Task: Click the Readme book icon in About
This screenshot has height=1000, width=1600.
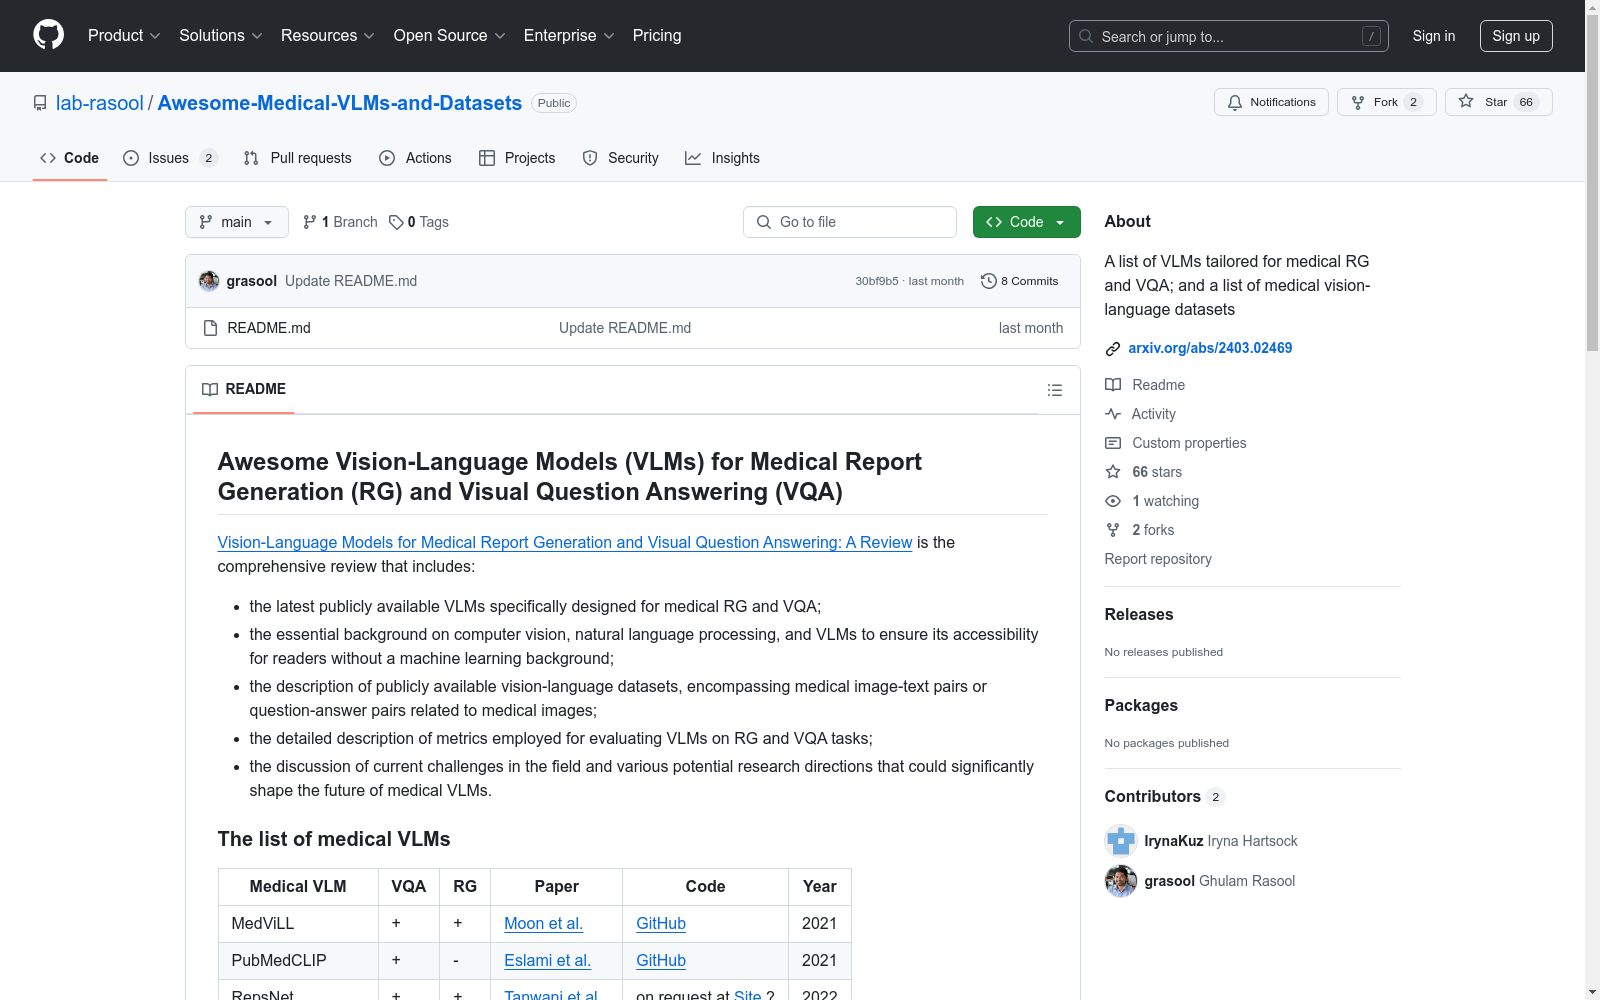Action: 1113,385
